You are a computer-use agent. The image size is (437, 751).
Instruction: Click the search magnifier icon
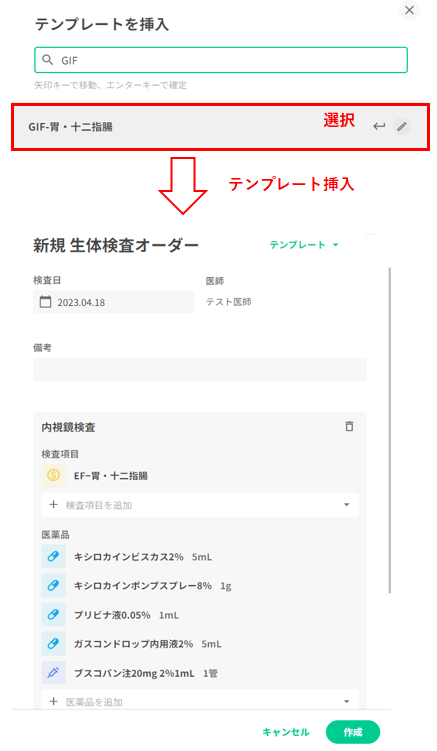[47, 60]
